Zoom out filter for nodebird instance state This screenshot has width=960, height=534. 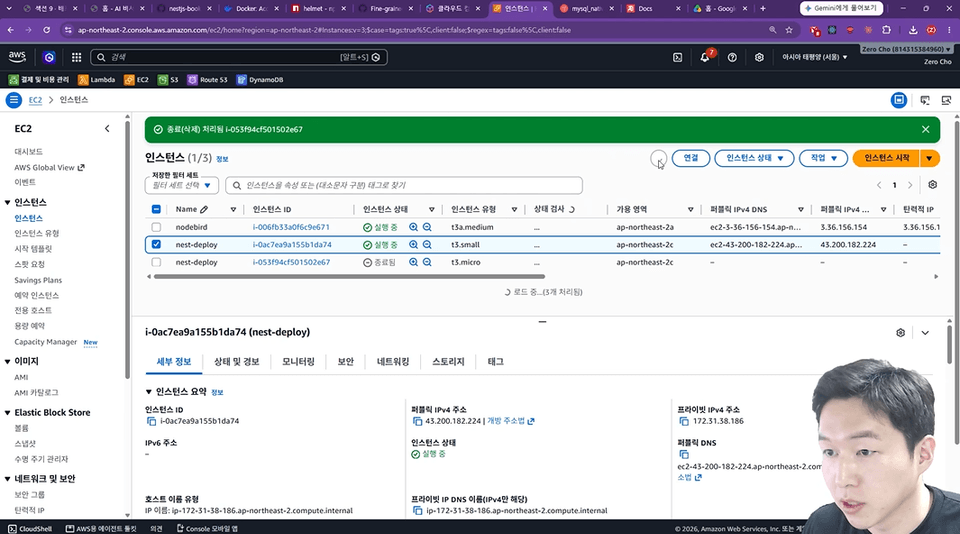click(427, 227)
